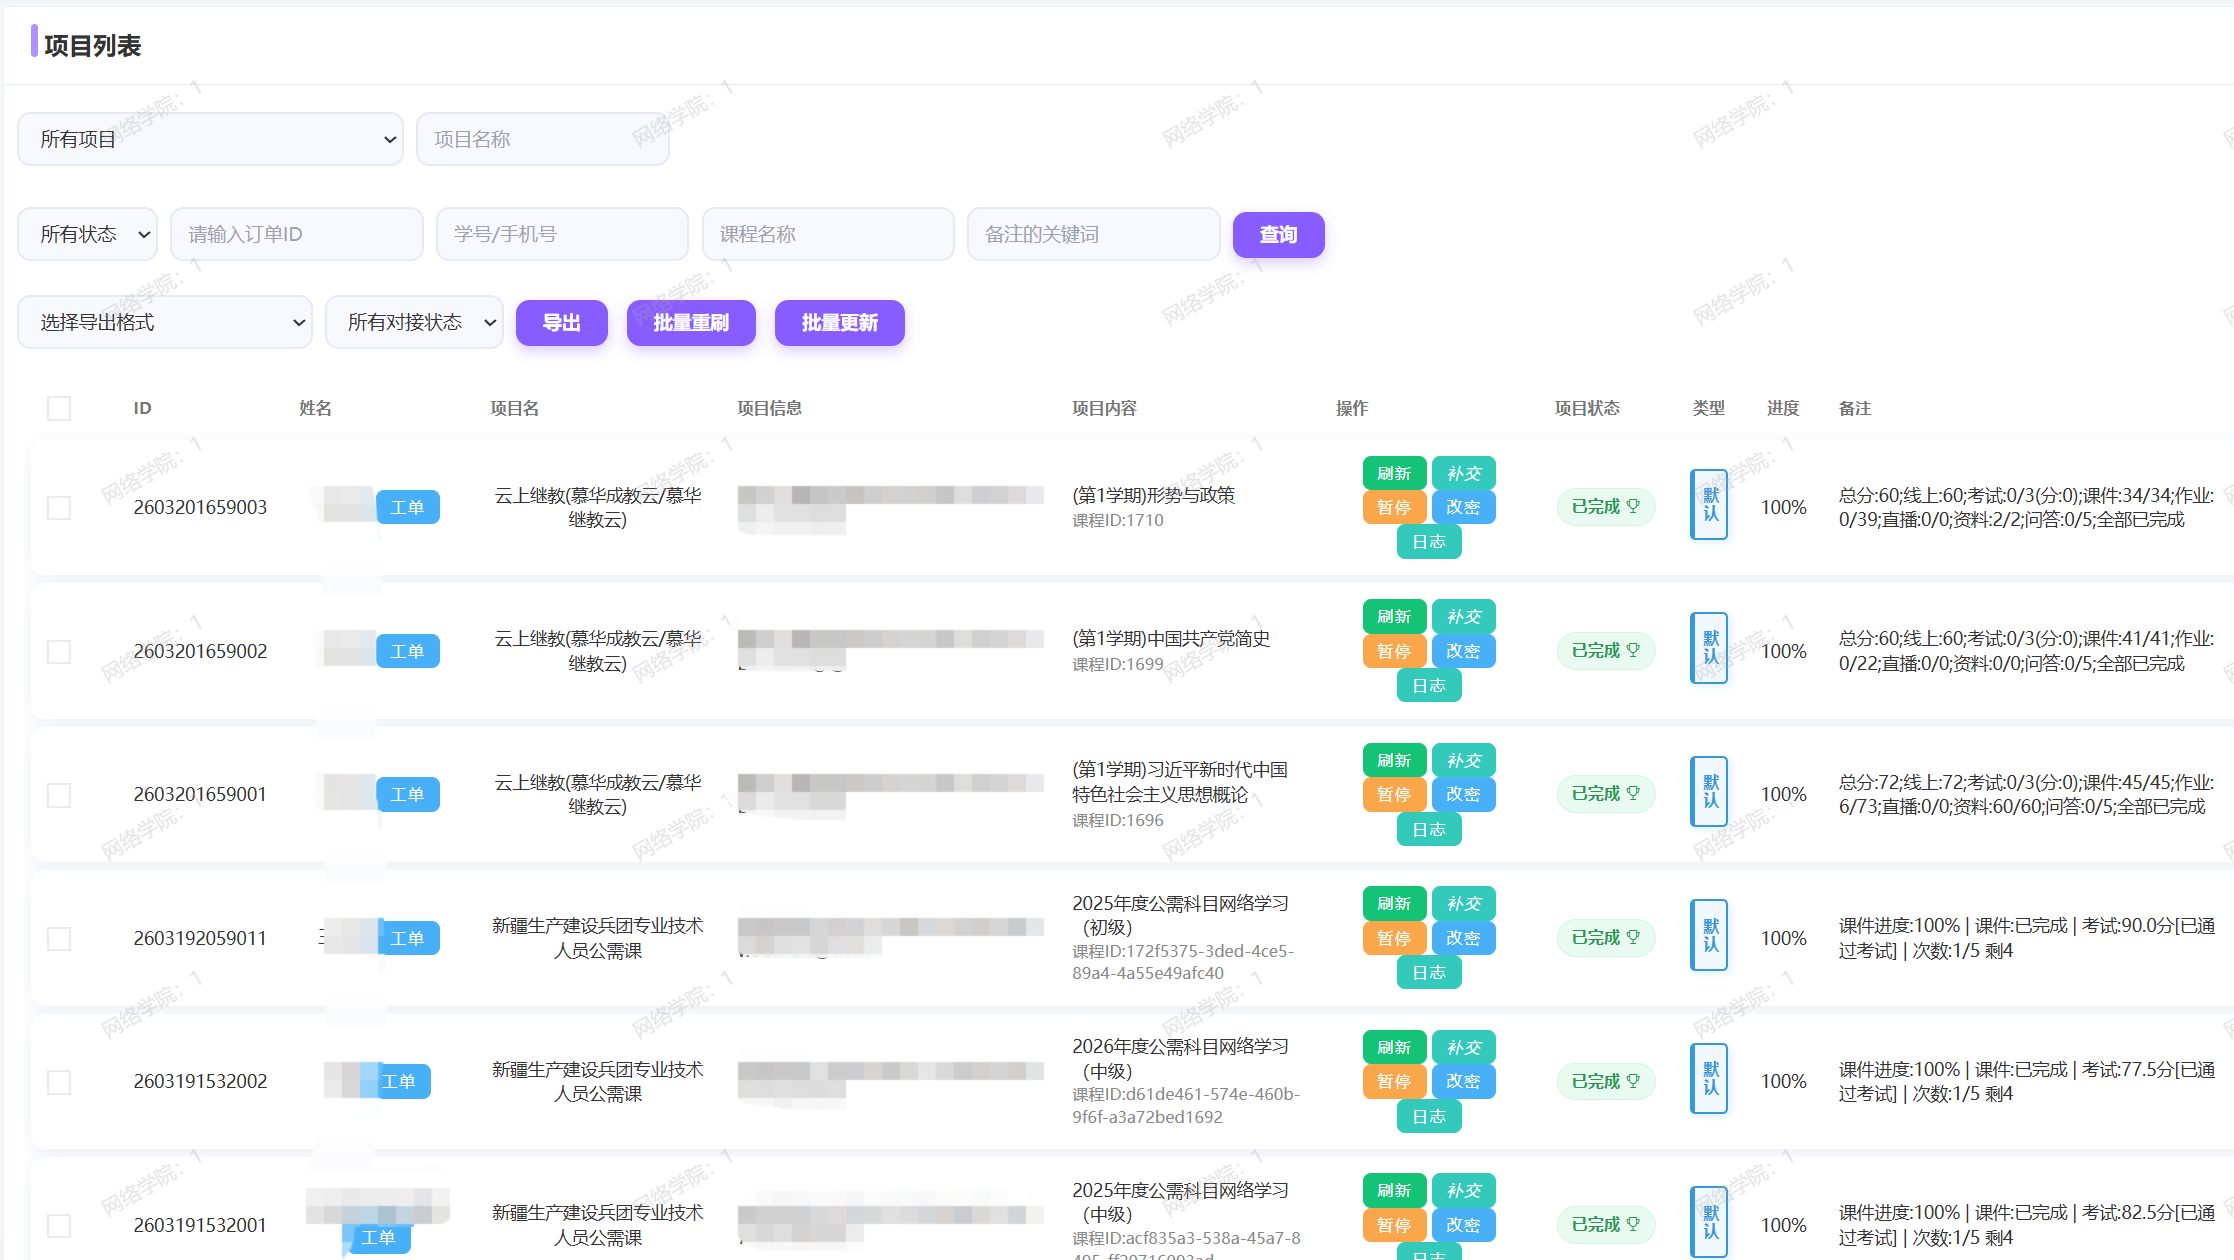Click the trophy icon next to 已完成 status

pyautogui.click(x=1633, y=507)
